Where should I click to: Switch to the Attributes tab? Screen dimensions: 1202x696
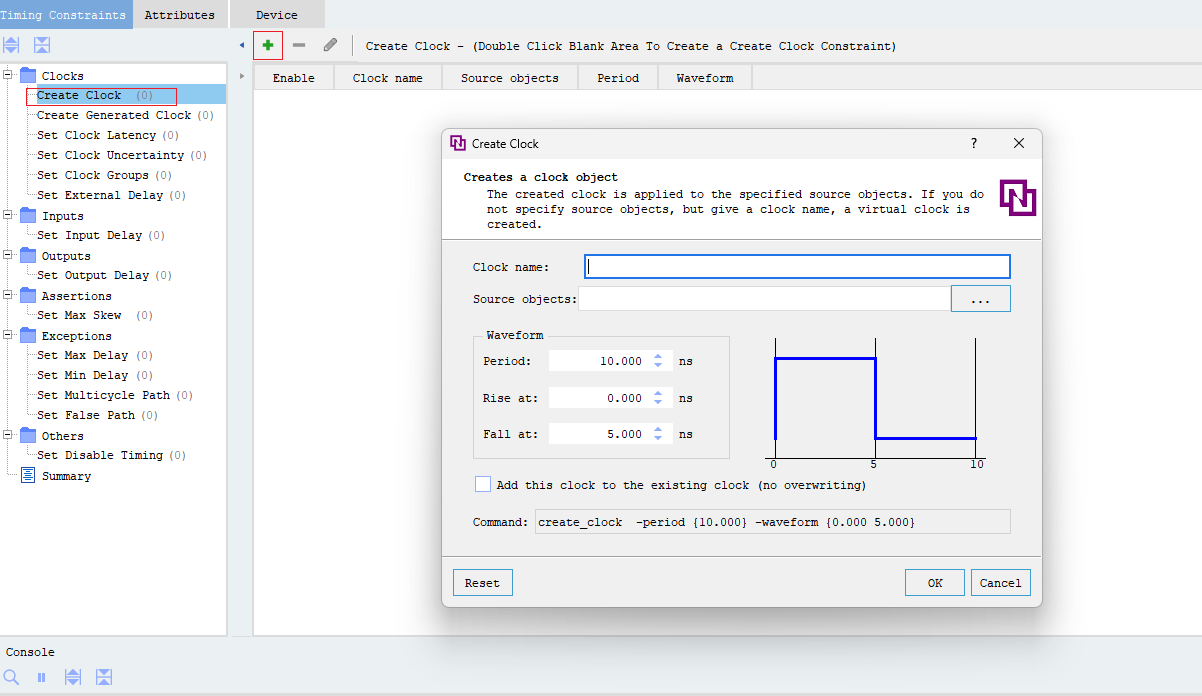[180, 14]
